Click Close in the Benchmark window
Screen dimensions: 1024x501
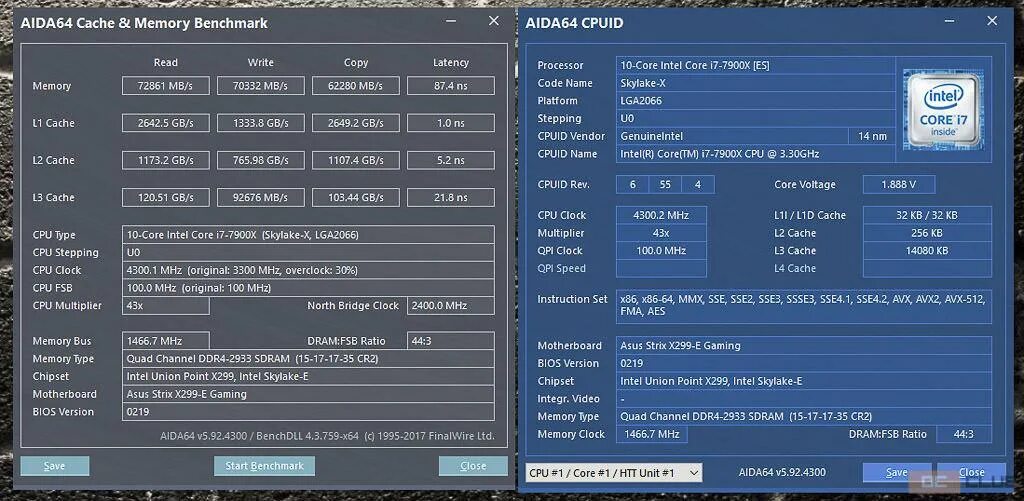pyautogui.click(x=473, y=466)
